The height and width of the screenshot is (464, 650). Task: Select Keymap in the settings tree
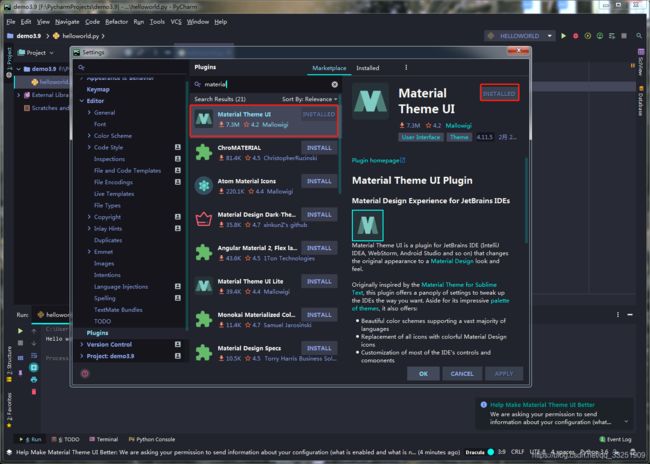tap(98, 89)
